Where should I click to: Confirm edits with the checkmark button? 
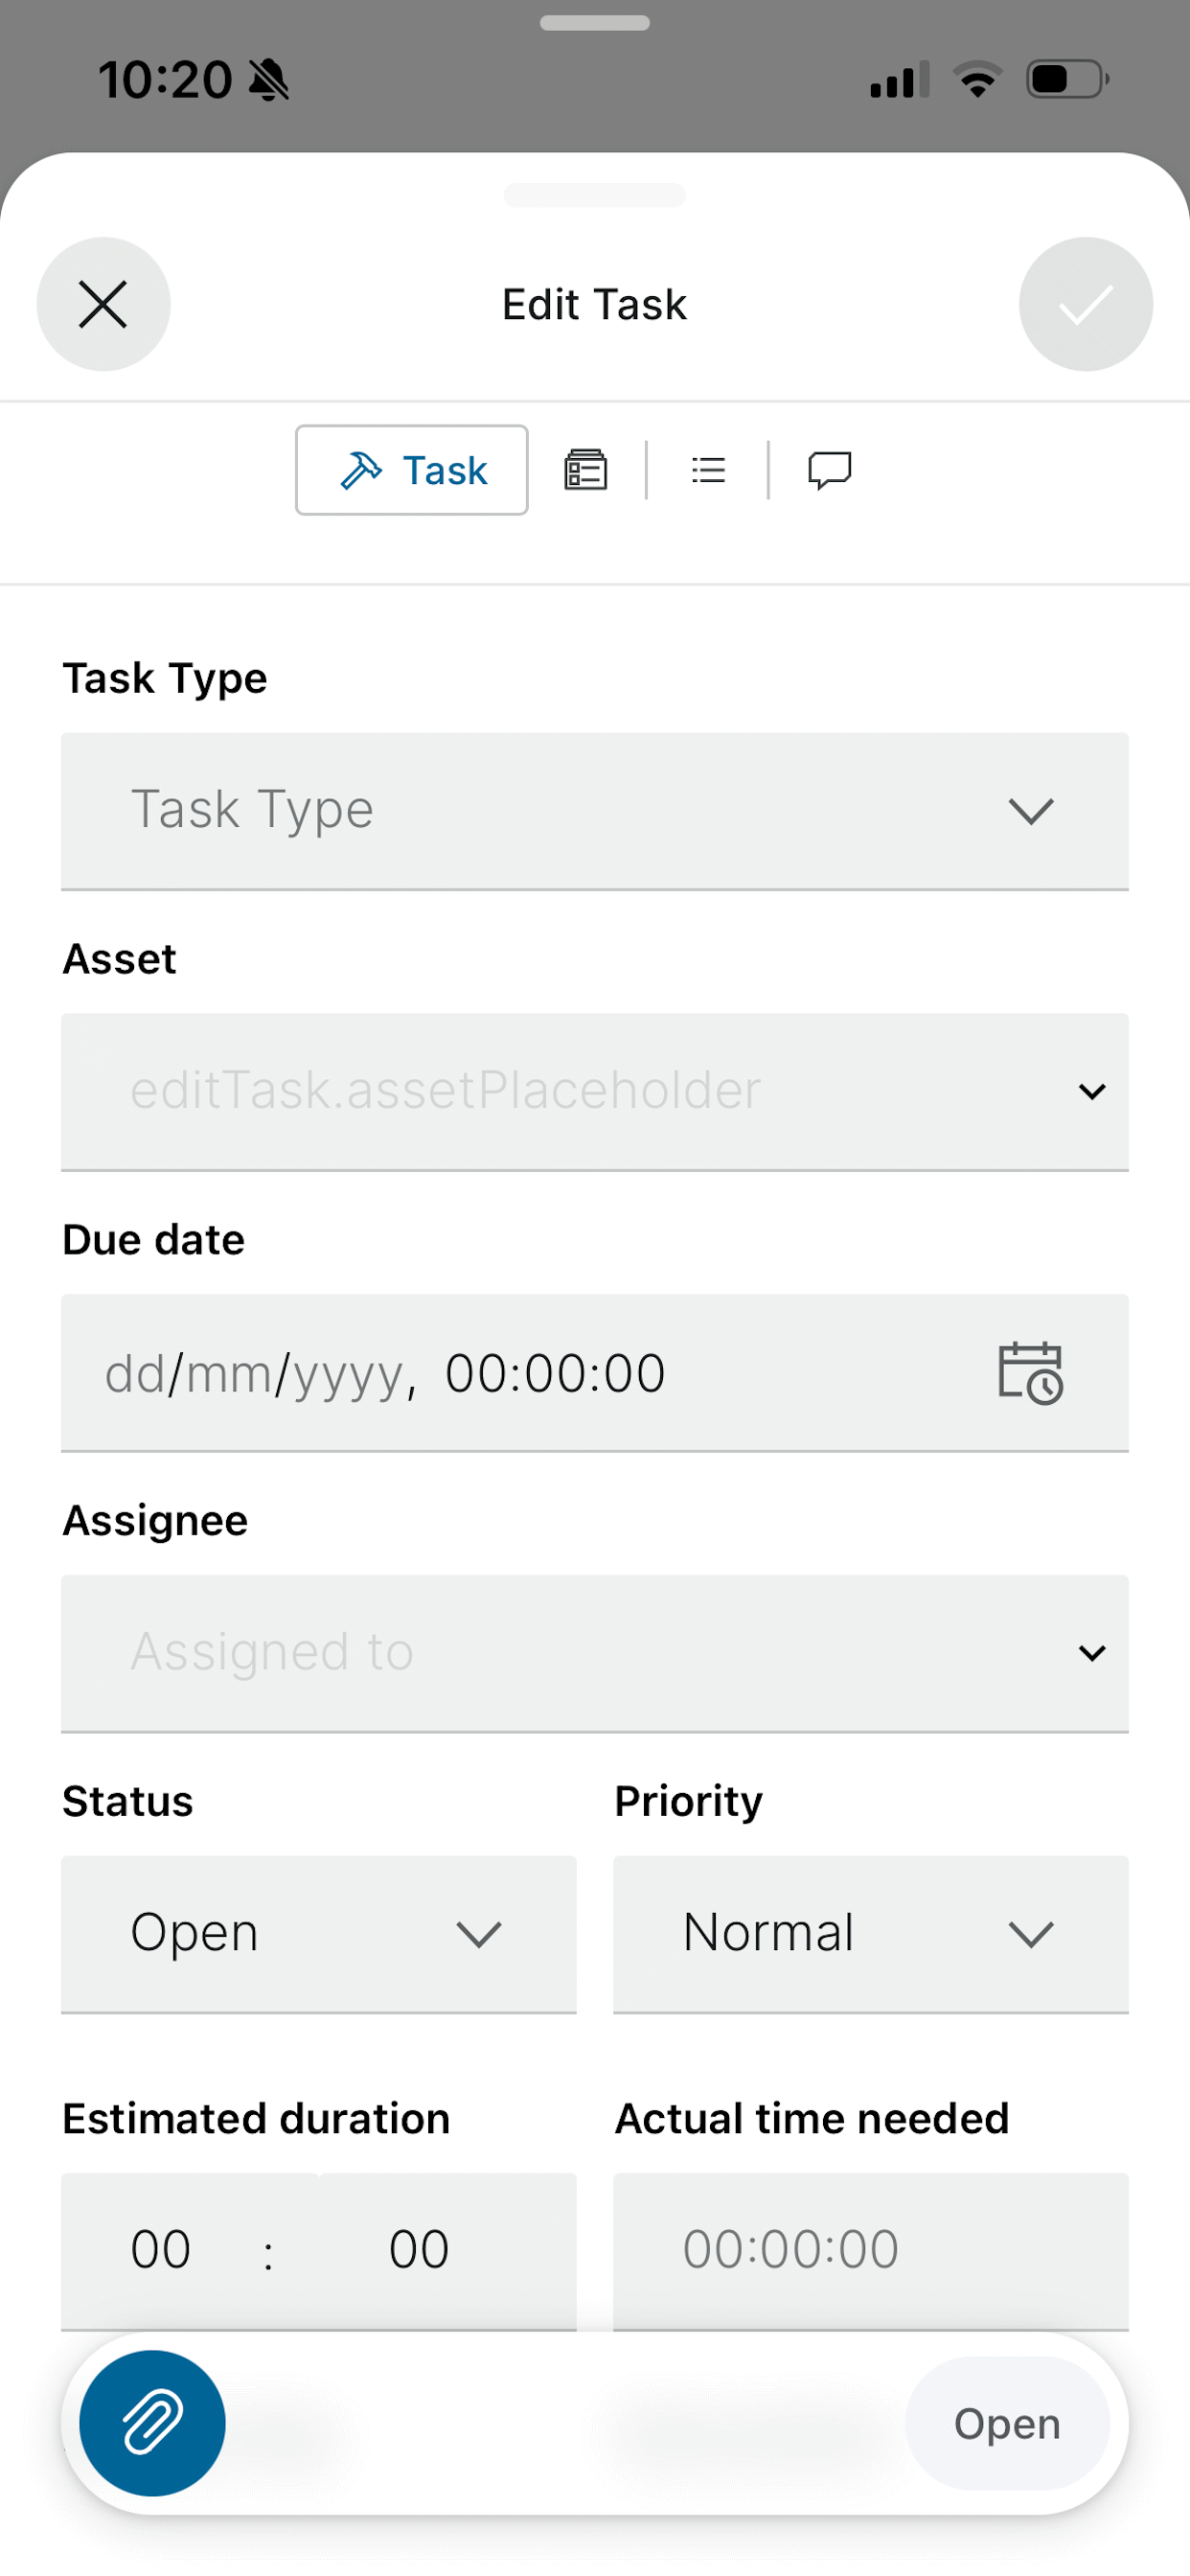coord(1085,304)
